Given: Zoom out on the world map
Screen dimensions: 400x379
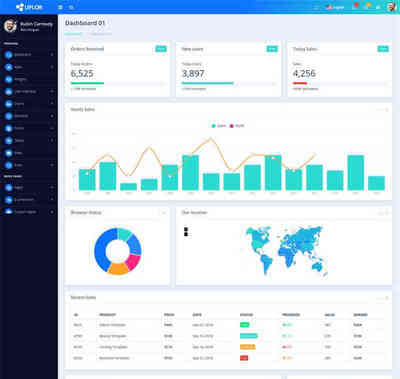Looking at the screenshot, I should [x=186, y=234].
